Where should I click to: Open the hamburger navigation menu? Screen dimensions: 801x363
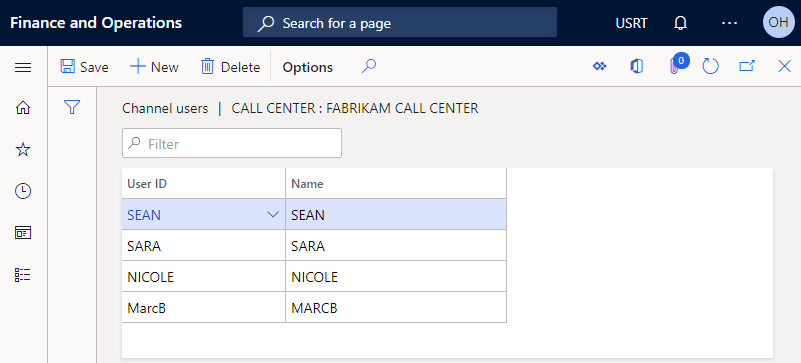tap(23, 67)
